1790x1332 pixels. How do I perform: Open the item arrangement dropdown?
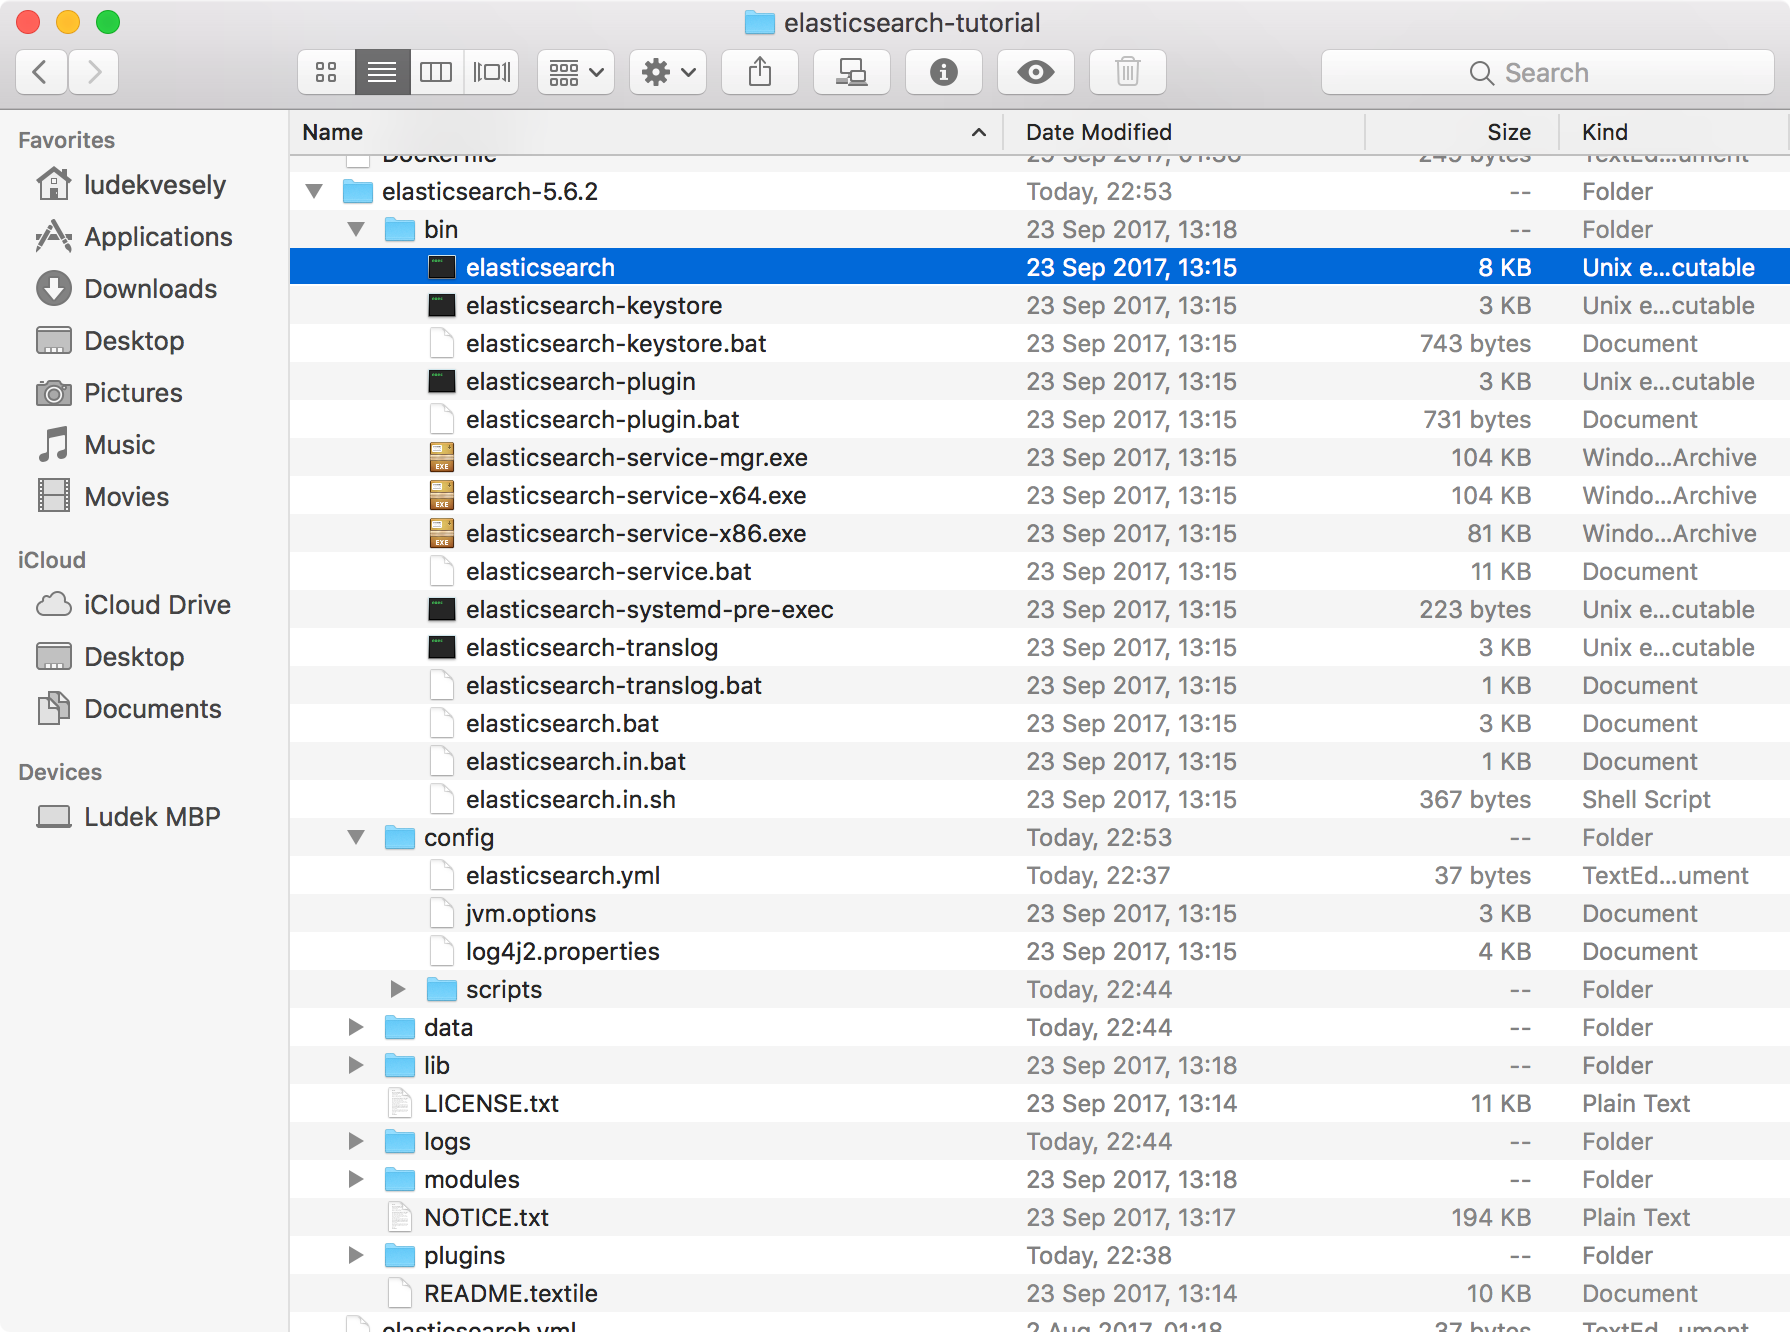(x=576, y=72)
